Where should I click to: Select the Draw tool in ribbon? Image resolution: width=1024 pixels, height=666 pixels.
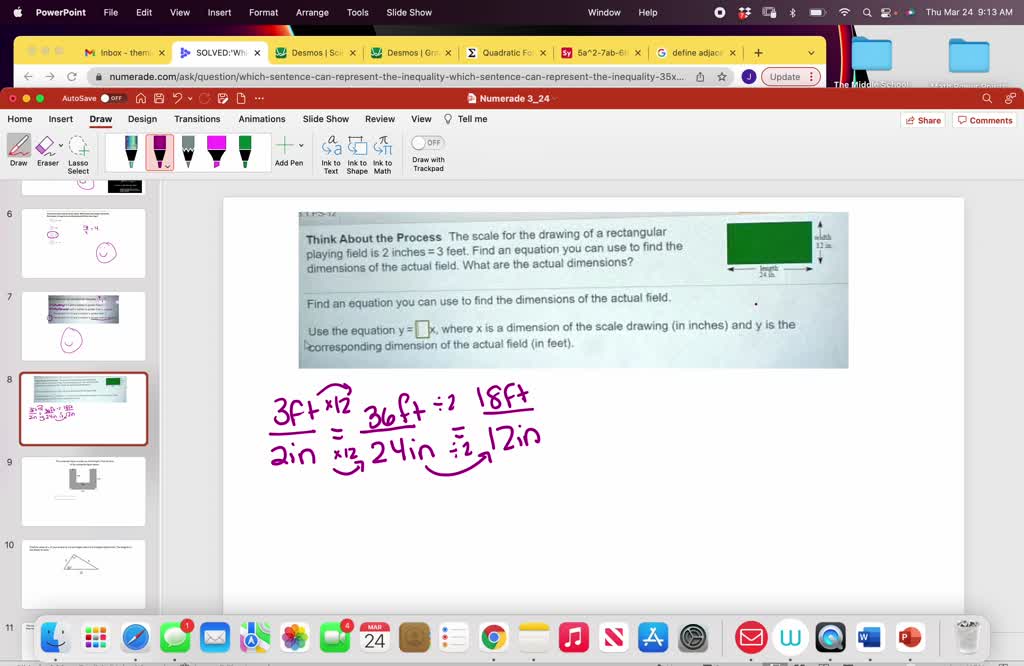click(x=19, y=150)
